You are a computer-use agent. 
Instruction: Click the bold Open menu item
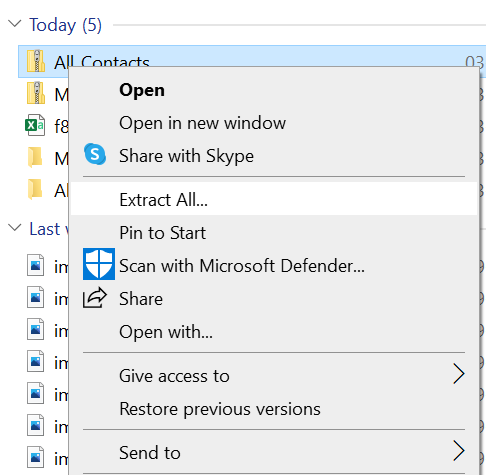click(x=142, y=90)
